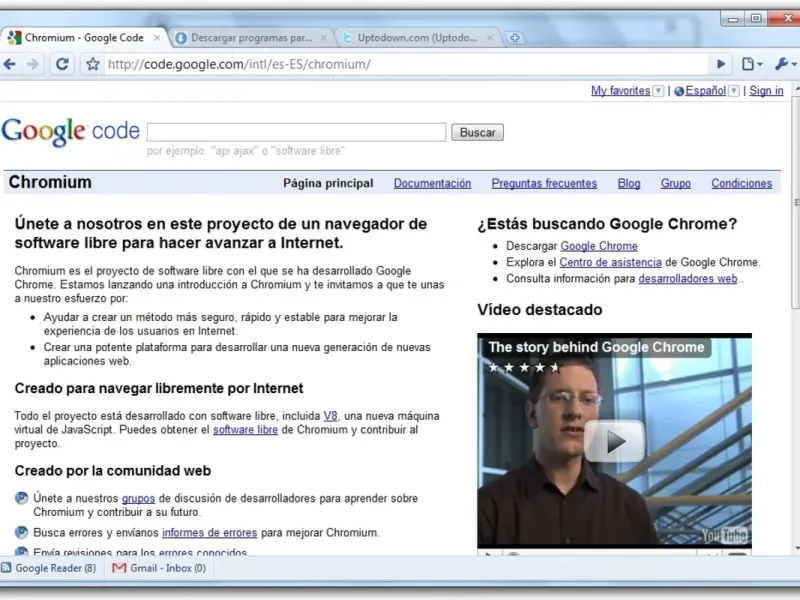Click the video title The story behind Google Chrome
Viewport: 800px width, 600px height.
[596, 347]
